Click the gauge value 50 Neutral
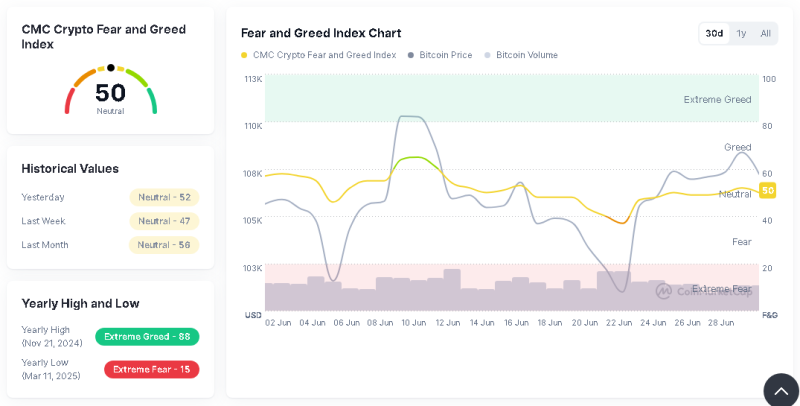 click(x=110, y=98)
